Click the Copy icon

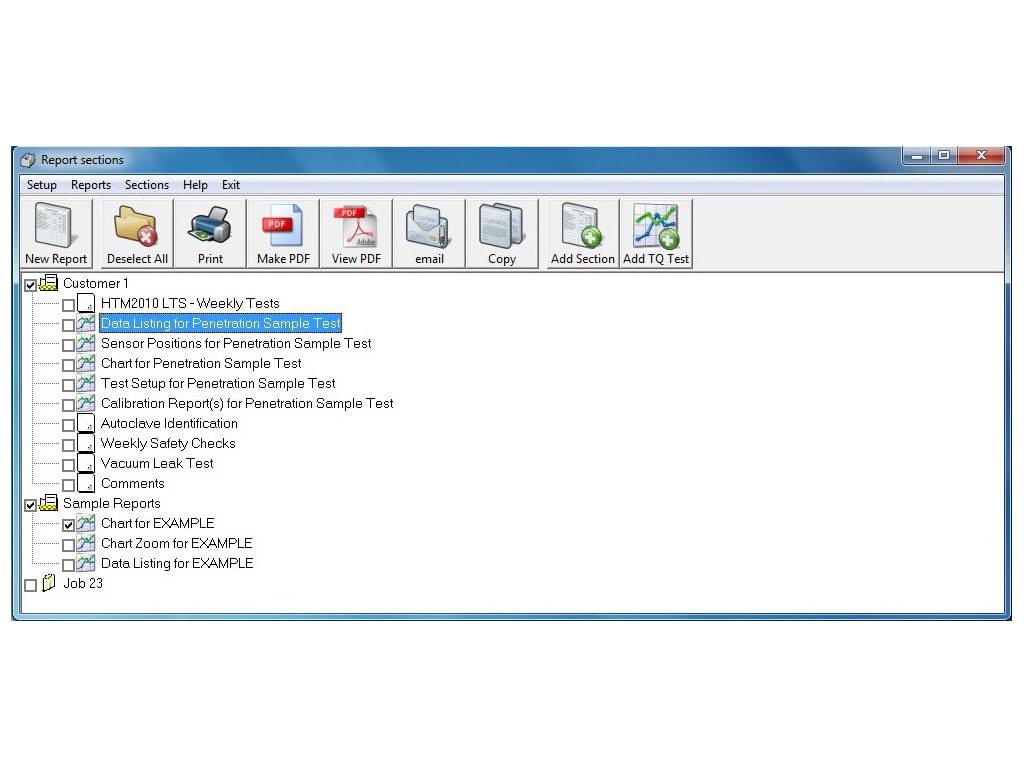501,230
